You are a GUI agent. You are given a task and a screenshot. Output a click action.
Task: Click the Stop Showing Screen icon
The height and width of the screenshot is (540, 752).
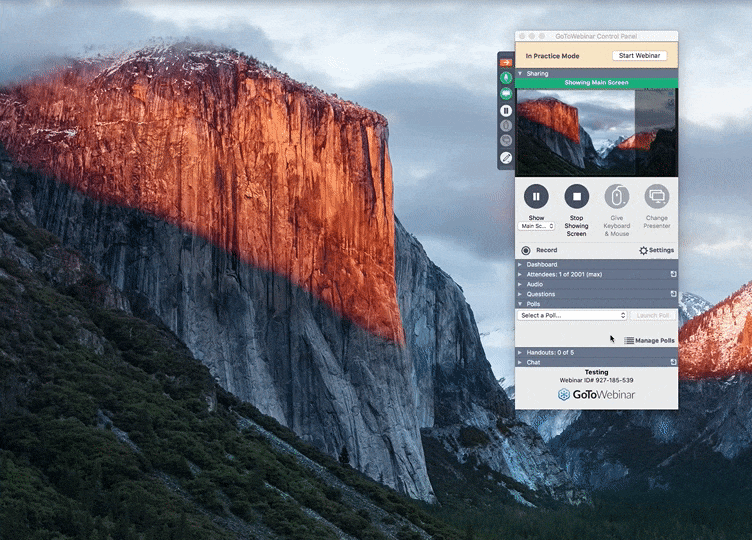coord(576,197)
